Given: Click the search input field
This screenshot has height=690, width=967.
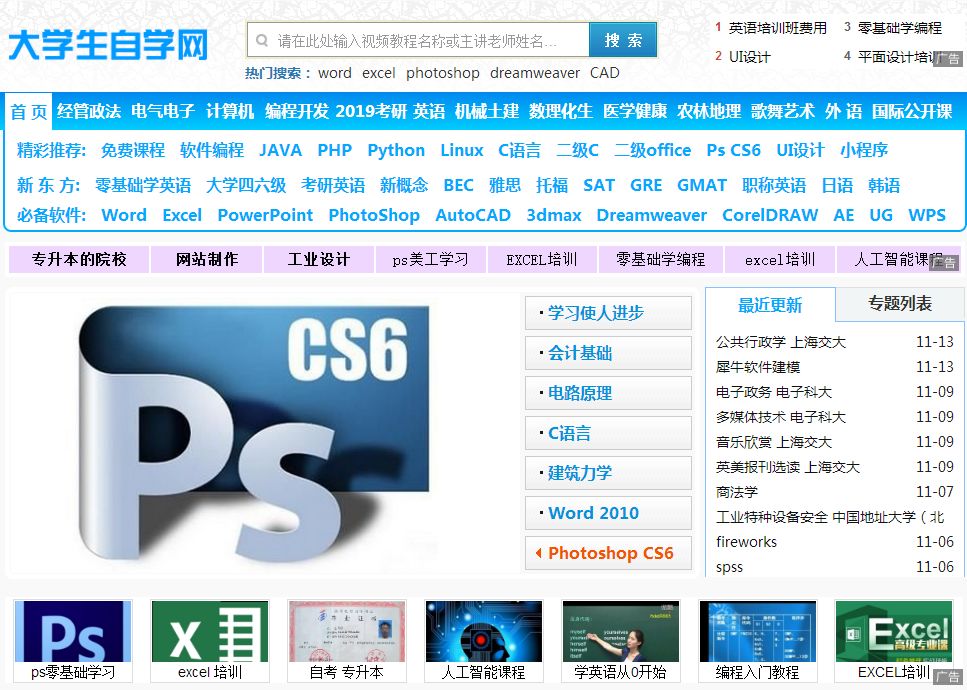Looking at the screenshot, I should (x=418, y=40).
